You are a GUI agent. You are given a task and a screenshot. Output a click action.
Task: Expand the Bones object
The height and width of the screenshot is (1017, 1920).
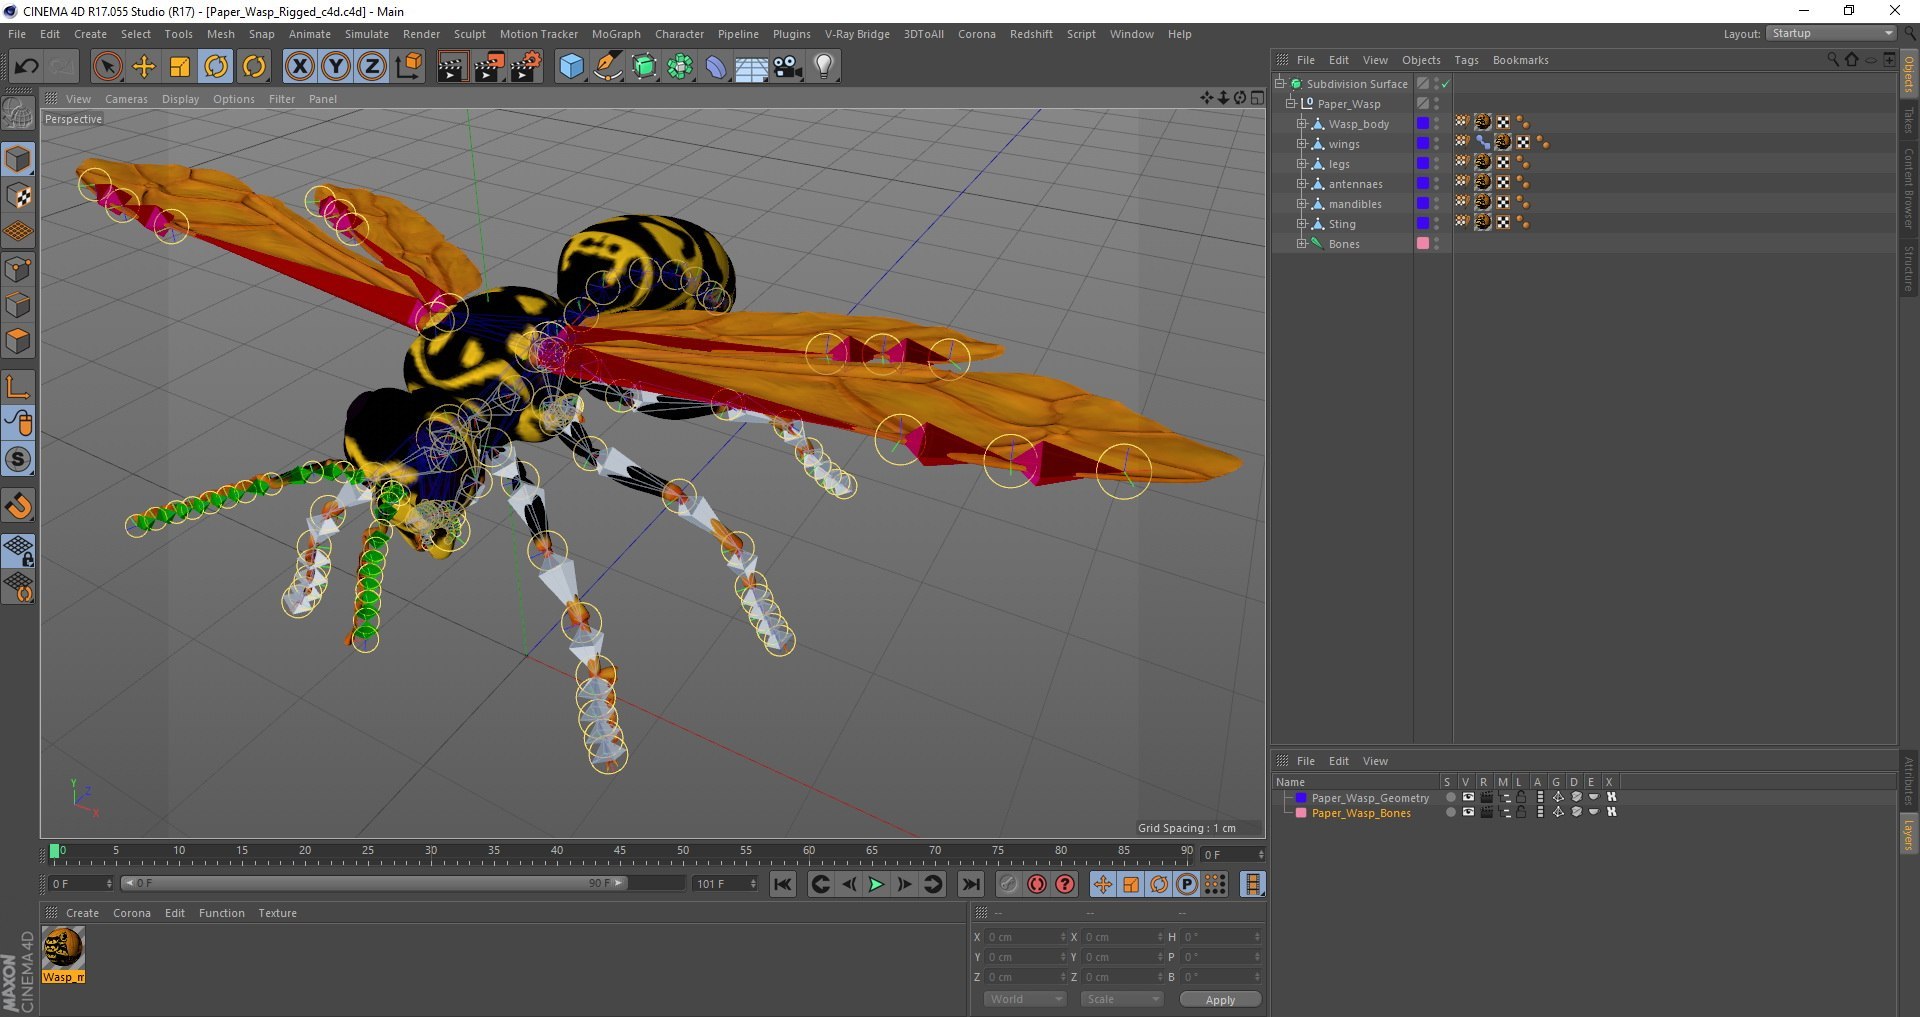1302,243
